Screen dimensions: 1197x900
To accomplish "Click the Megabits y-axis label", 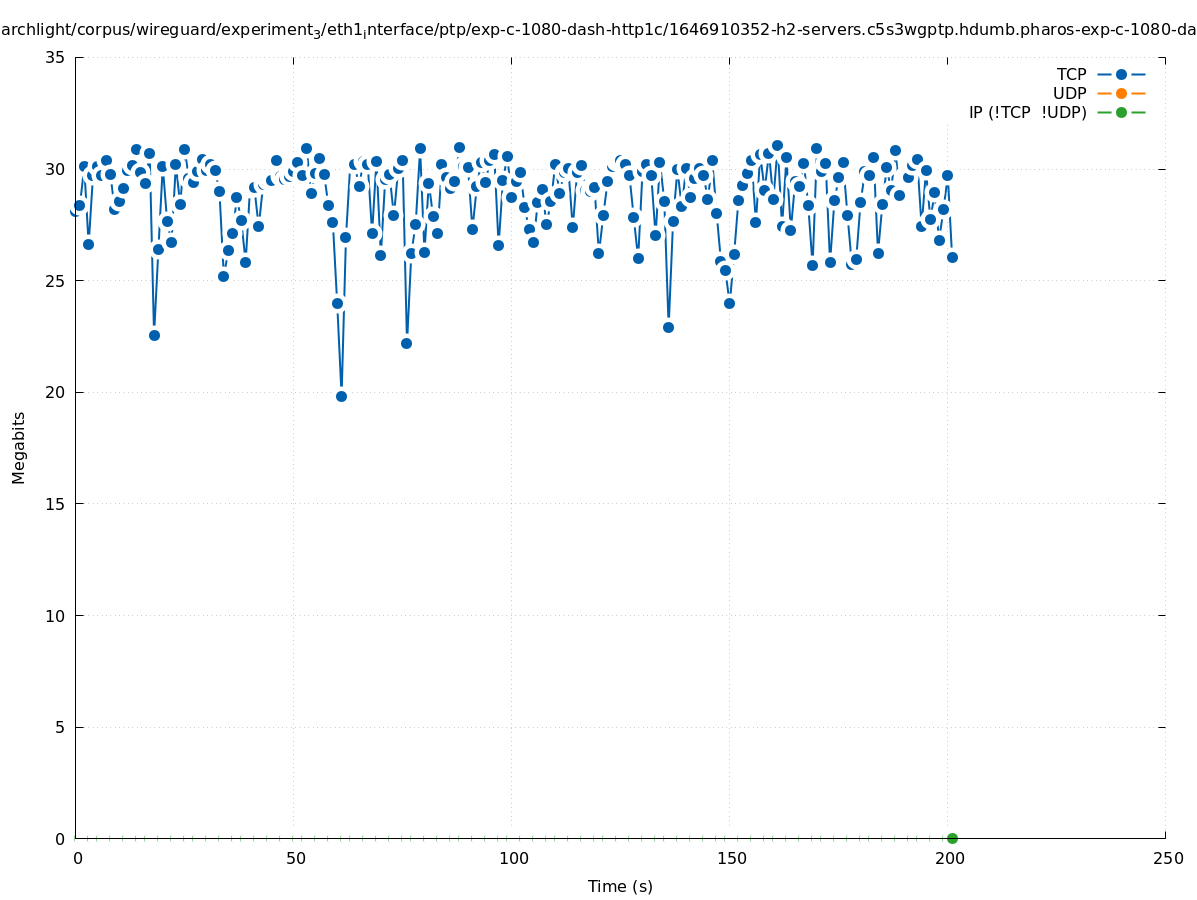I will click(x=19, y=447).
